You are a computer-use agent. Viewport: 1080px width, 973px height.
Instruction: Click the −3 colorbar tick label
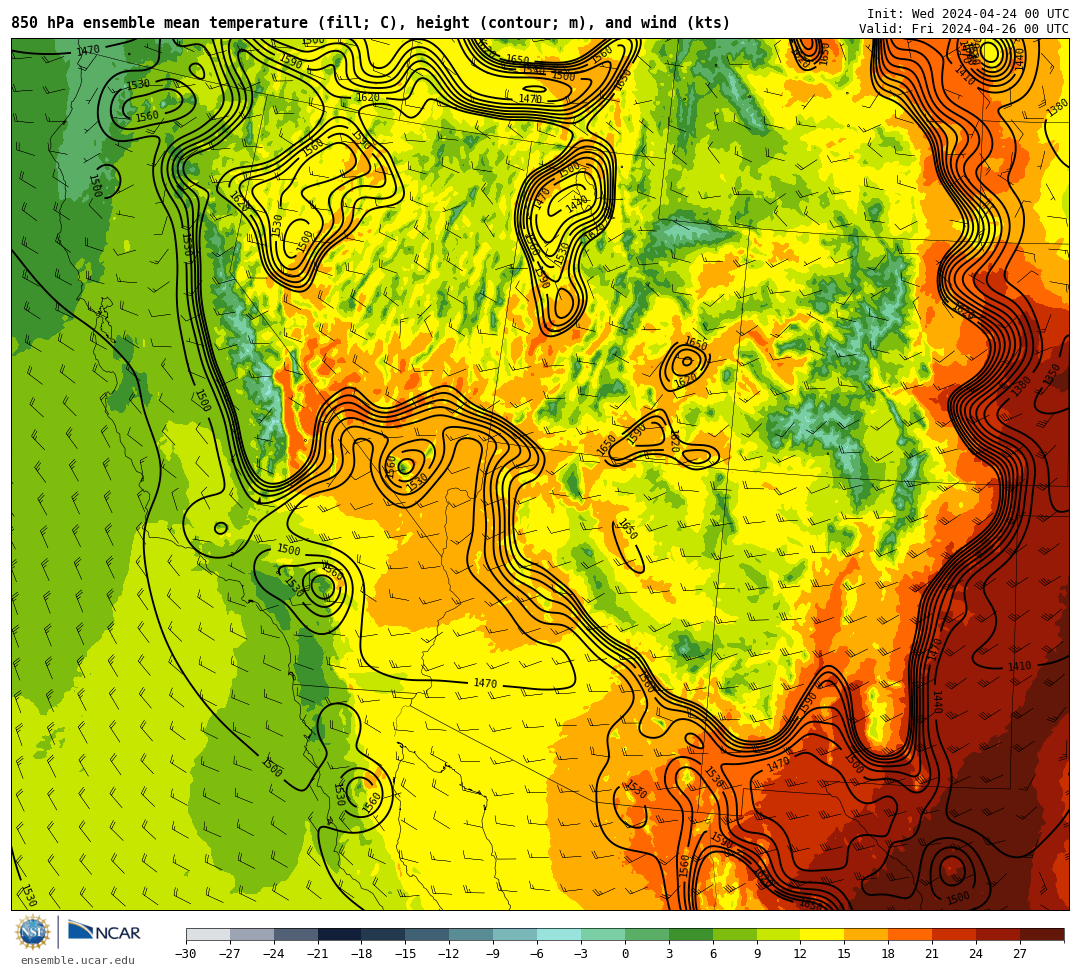point(581,954)
